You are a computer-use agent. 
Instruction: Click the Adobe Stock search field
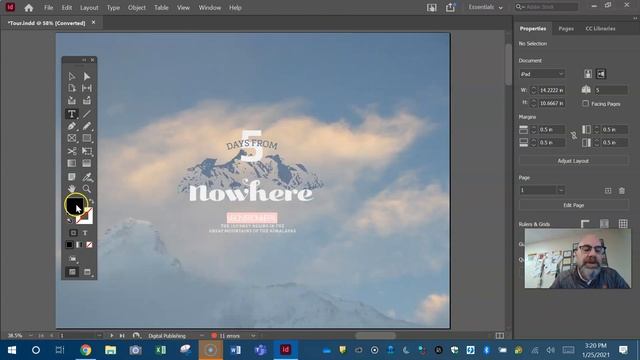547,7
